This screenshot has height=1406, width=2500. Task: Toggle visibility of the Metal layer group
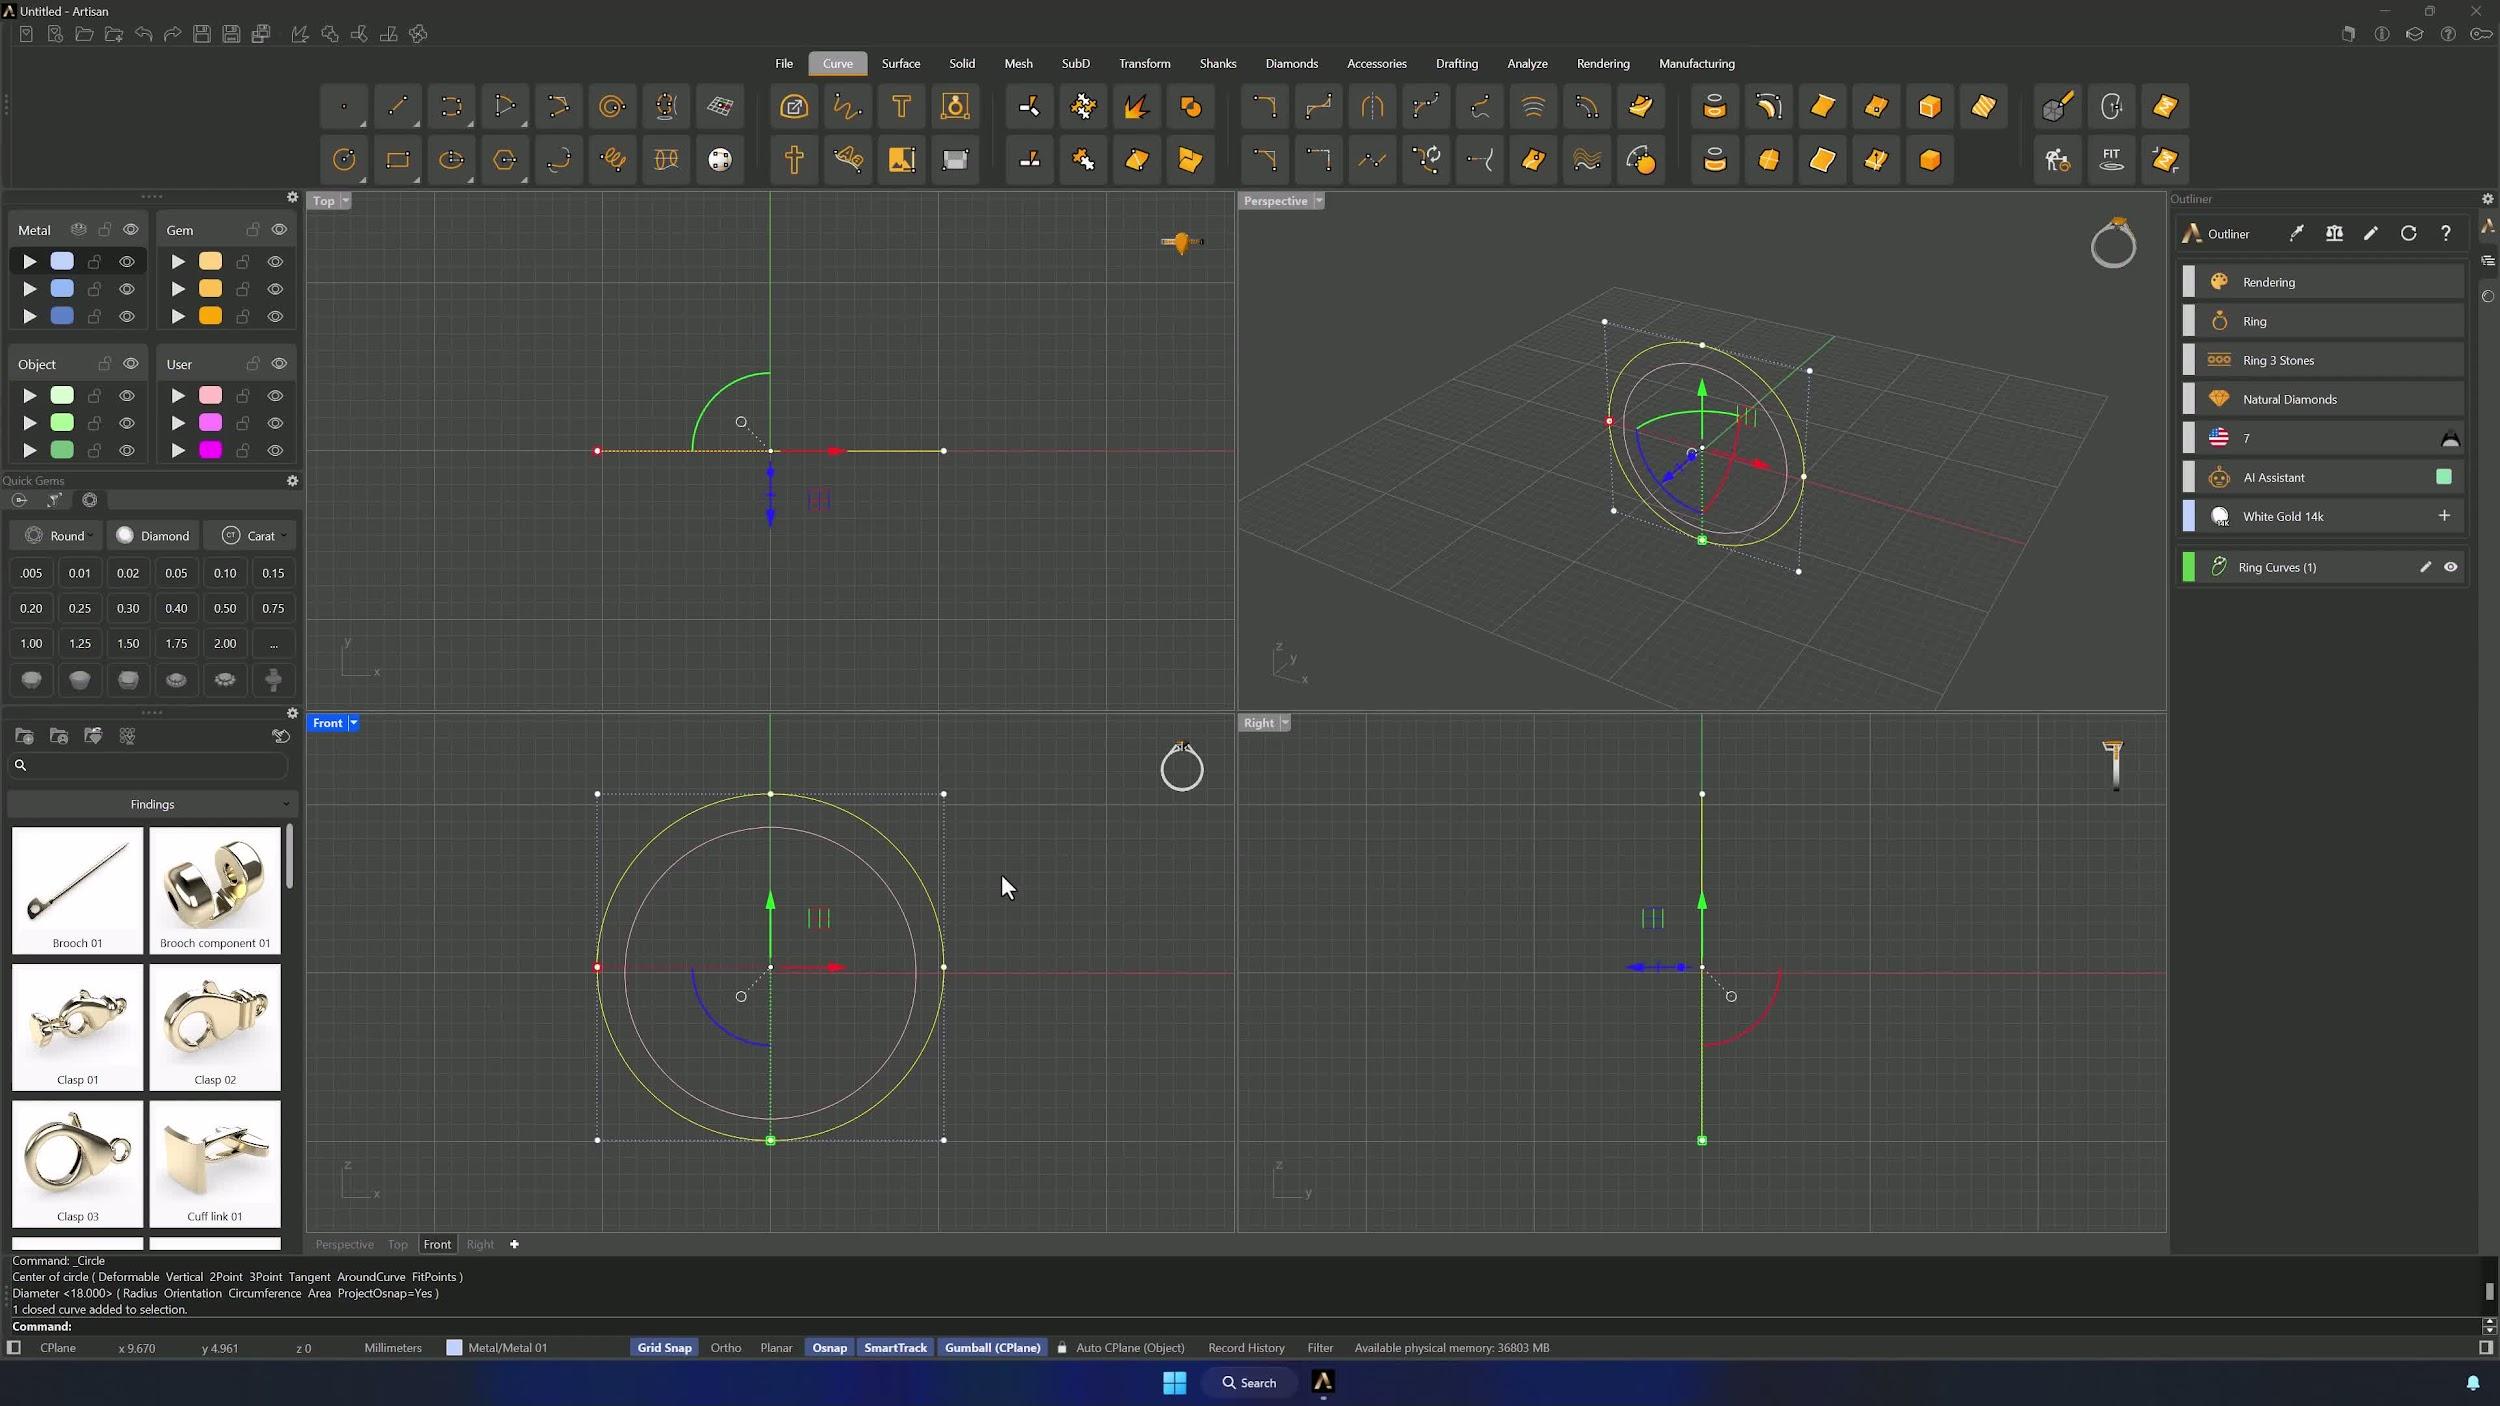pos(131,230)
